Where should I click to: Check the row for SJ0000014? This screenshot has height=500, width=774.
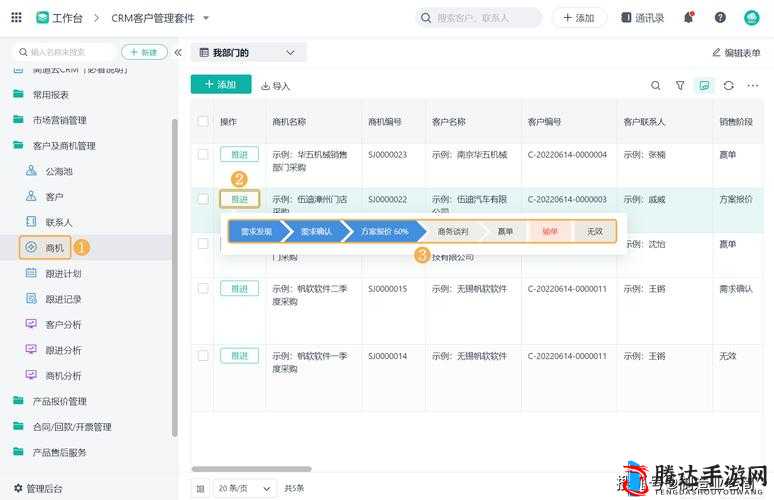pyautogui.click(x=203, y=355)
